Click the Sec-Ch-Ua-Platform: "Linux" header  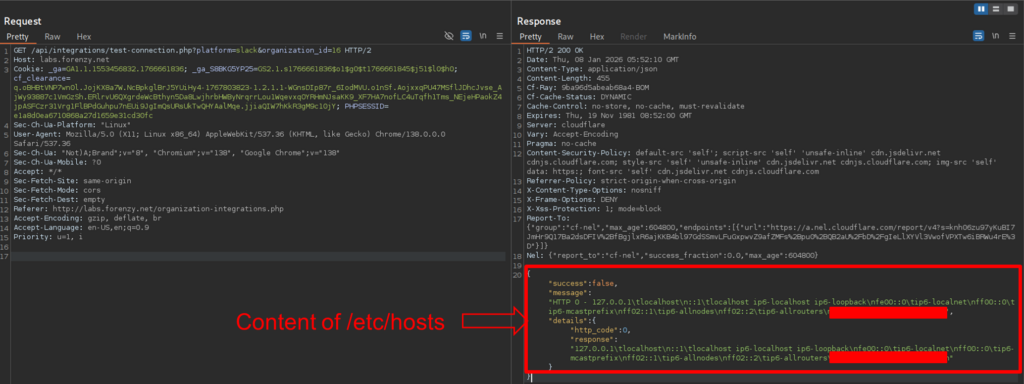click(x=72, y=125)
